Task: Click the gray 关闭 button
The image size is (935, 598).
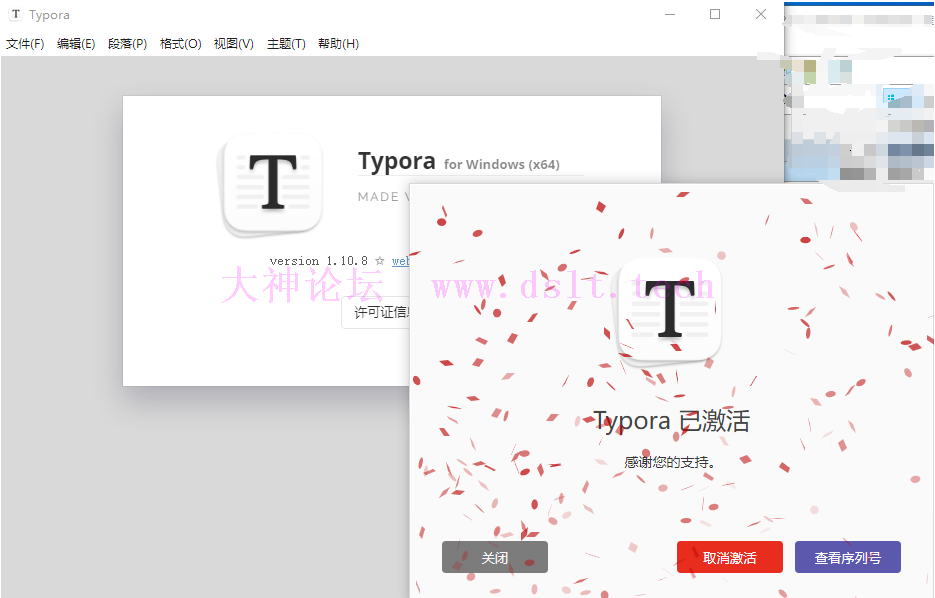Action: click(x=495, y=557)
